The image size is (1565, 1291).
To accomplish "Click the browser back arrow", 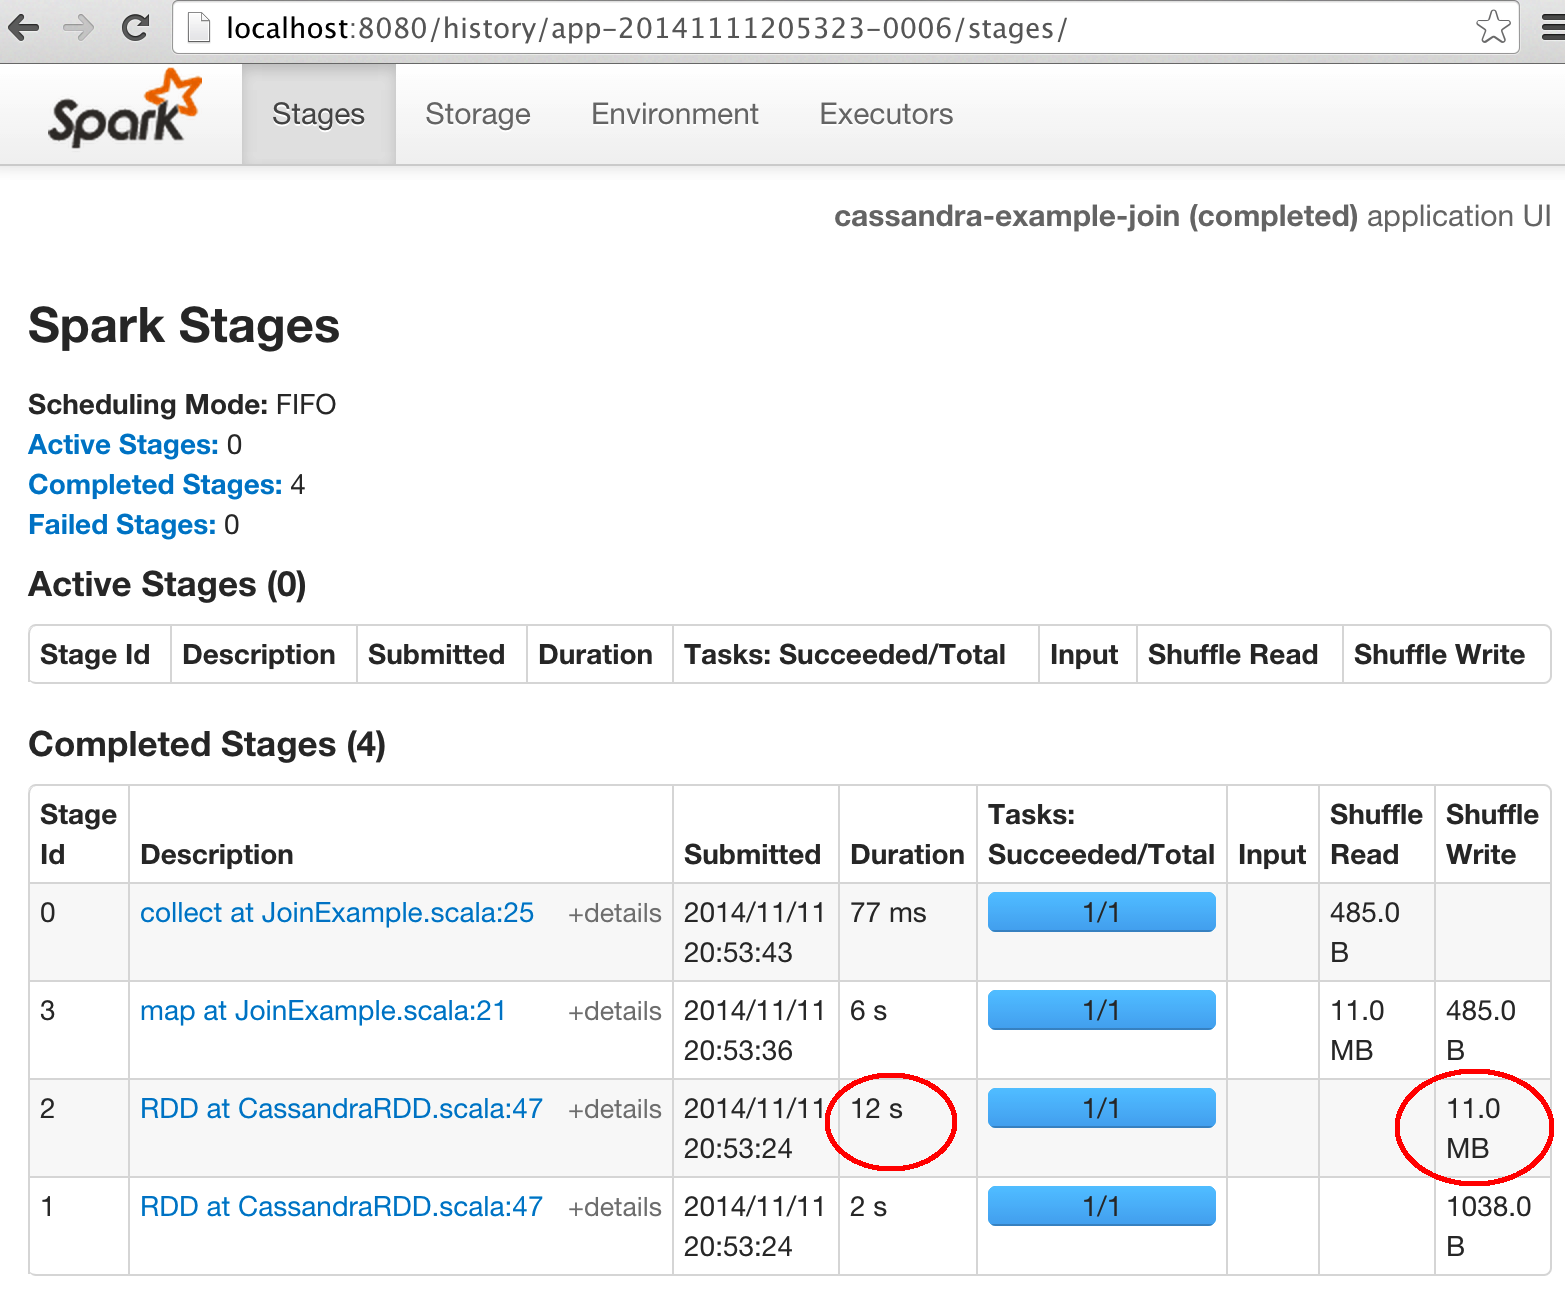I will click(24, 27).
